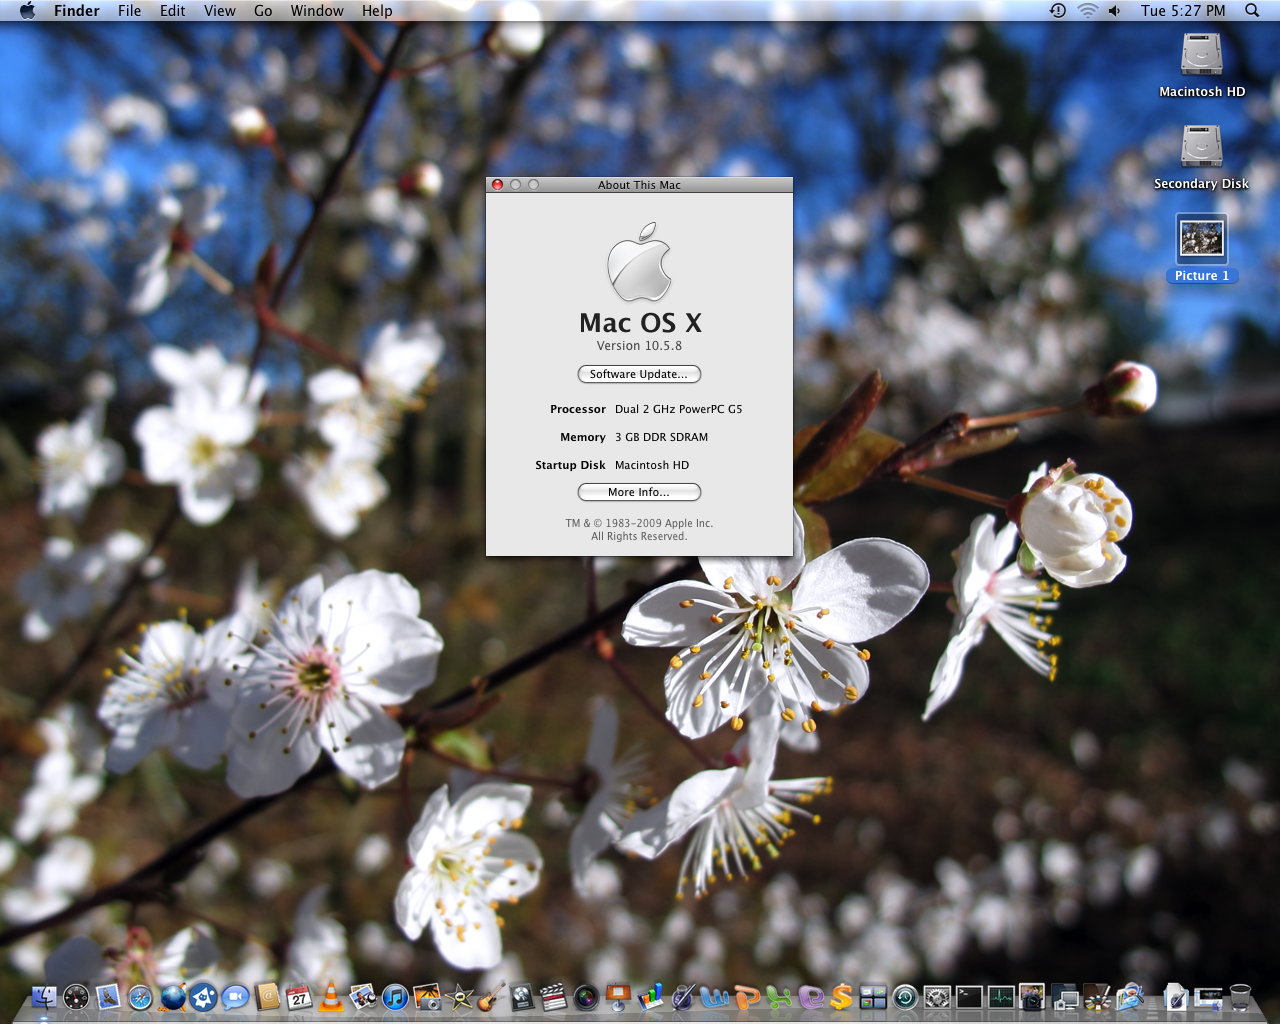Launch Keynote podium icon in dock
The height and width of the screenshot is (1024, 1280).
click(x=618, y=997)
